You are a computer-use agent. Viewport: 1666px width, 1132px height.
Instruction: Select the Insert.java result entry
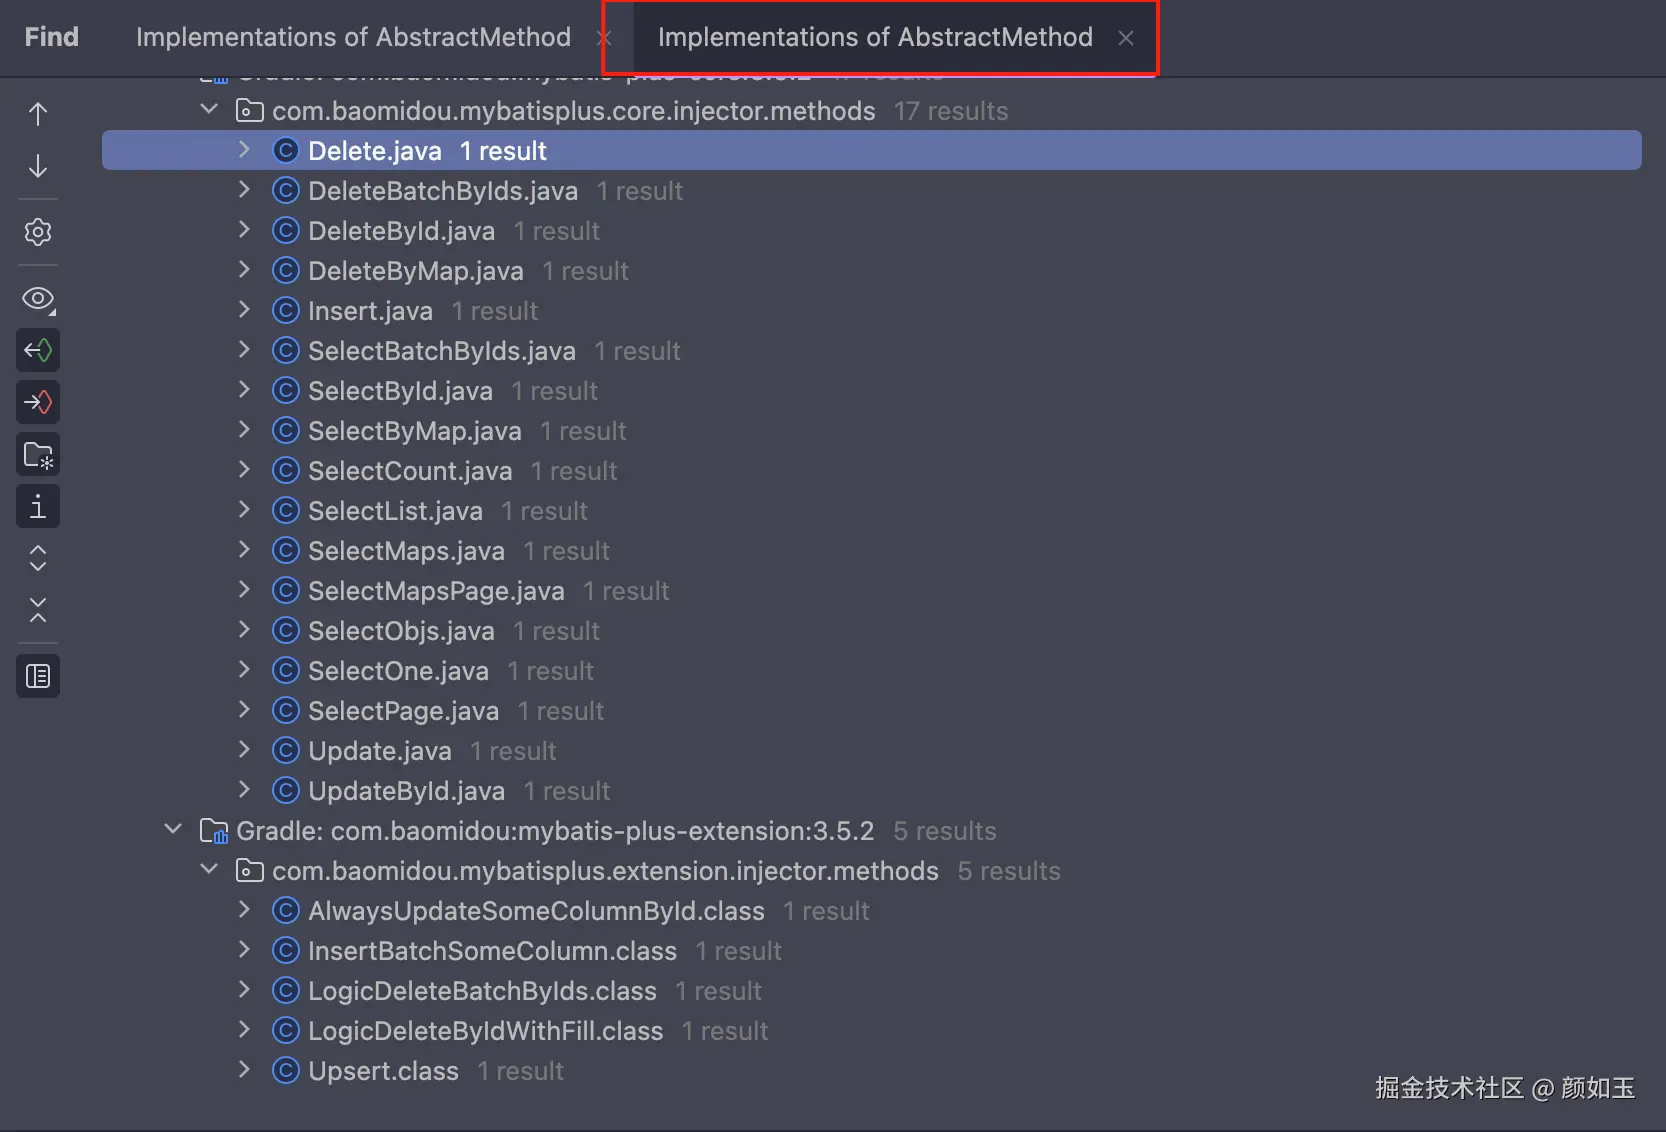[370, 311]
